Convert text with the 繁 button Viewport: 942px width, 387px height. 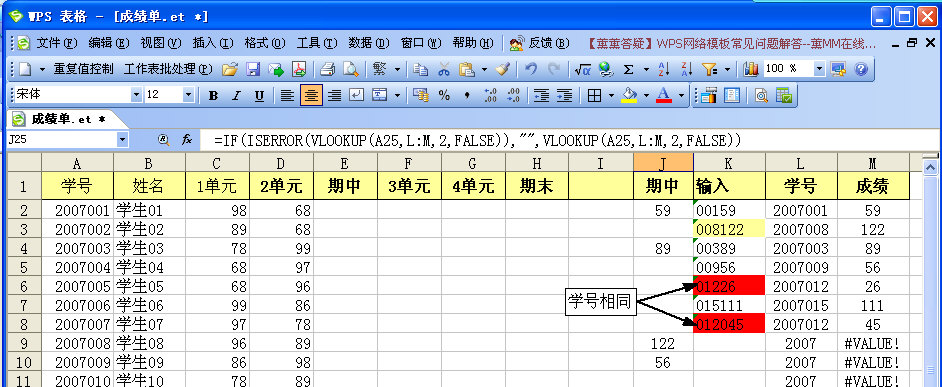tap(379, 70)
